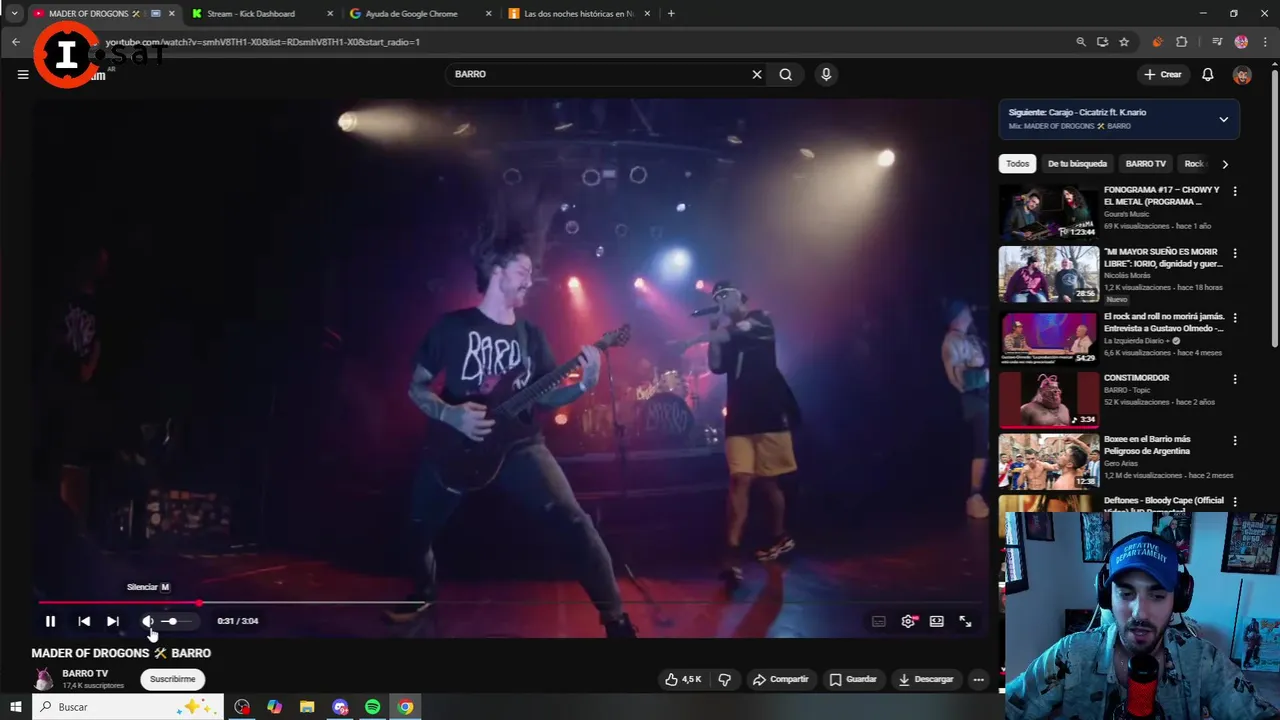Click the Guardar button

point(853,679)
